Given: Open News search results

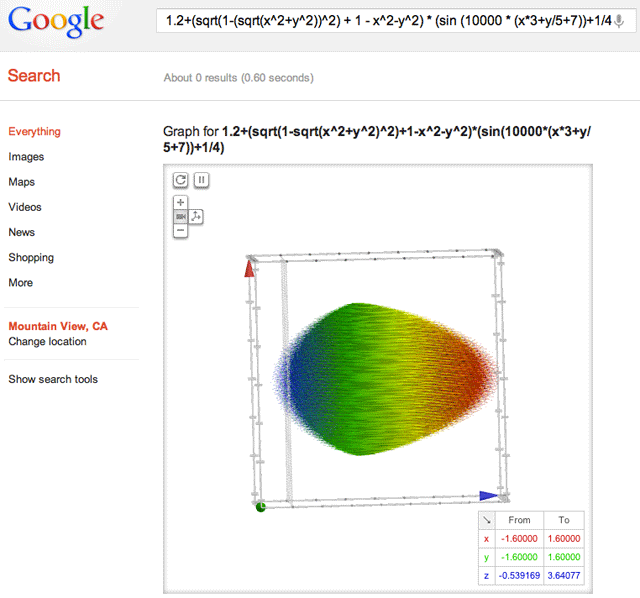Looking at the screenshot, I should click(x=22, y=232).
